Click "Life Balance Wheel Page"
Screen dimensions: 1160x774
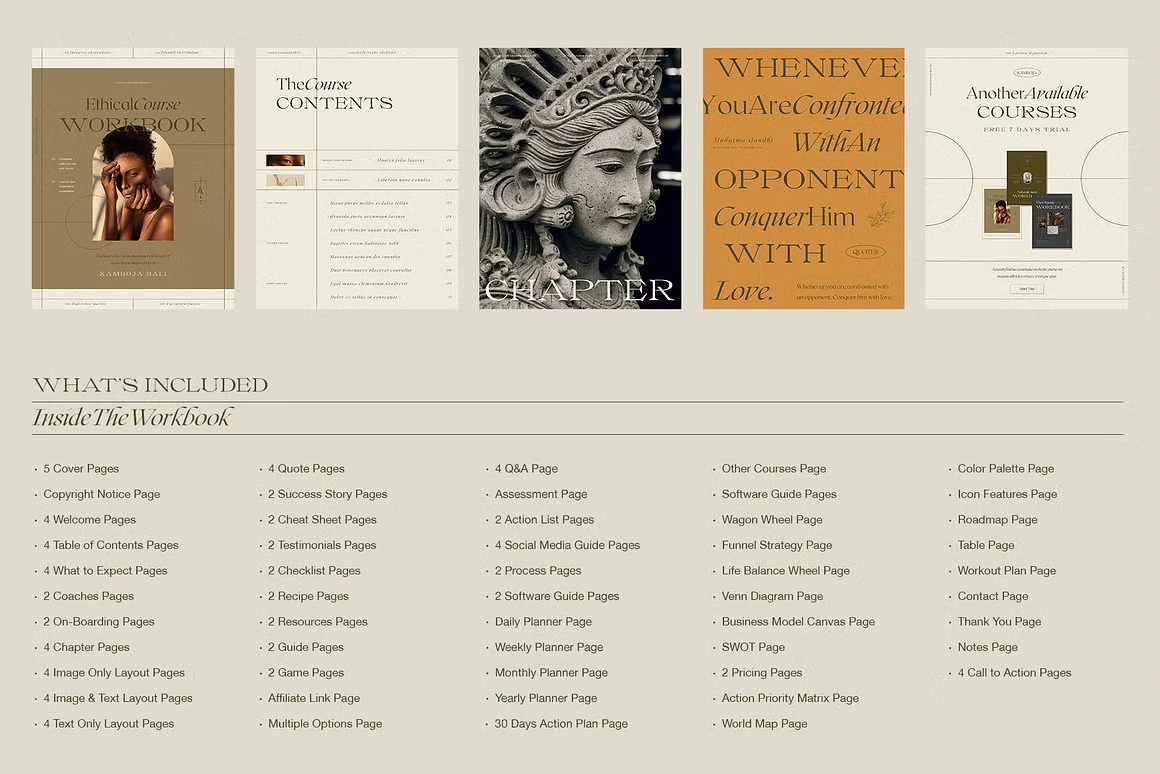click(x=786, y=571)
